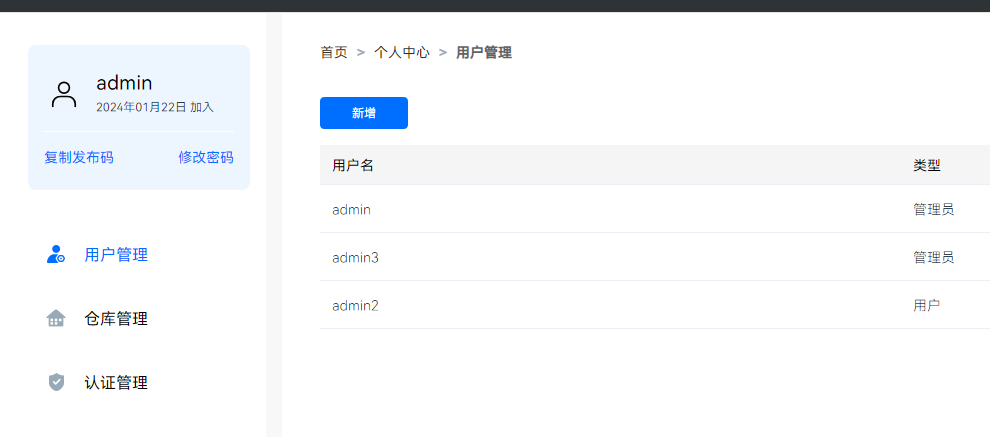990x437 pixels.
Task: Go to 首页 in the breadcrumb
Action: pos(334,52)
